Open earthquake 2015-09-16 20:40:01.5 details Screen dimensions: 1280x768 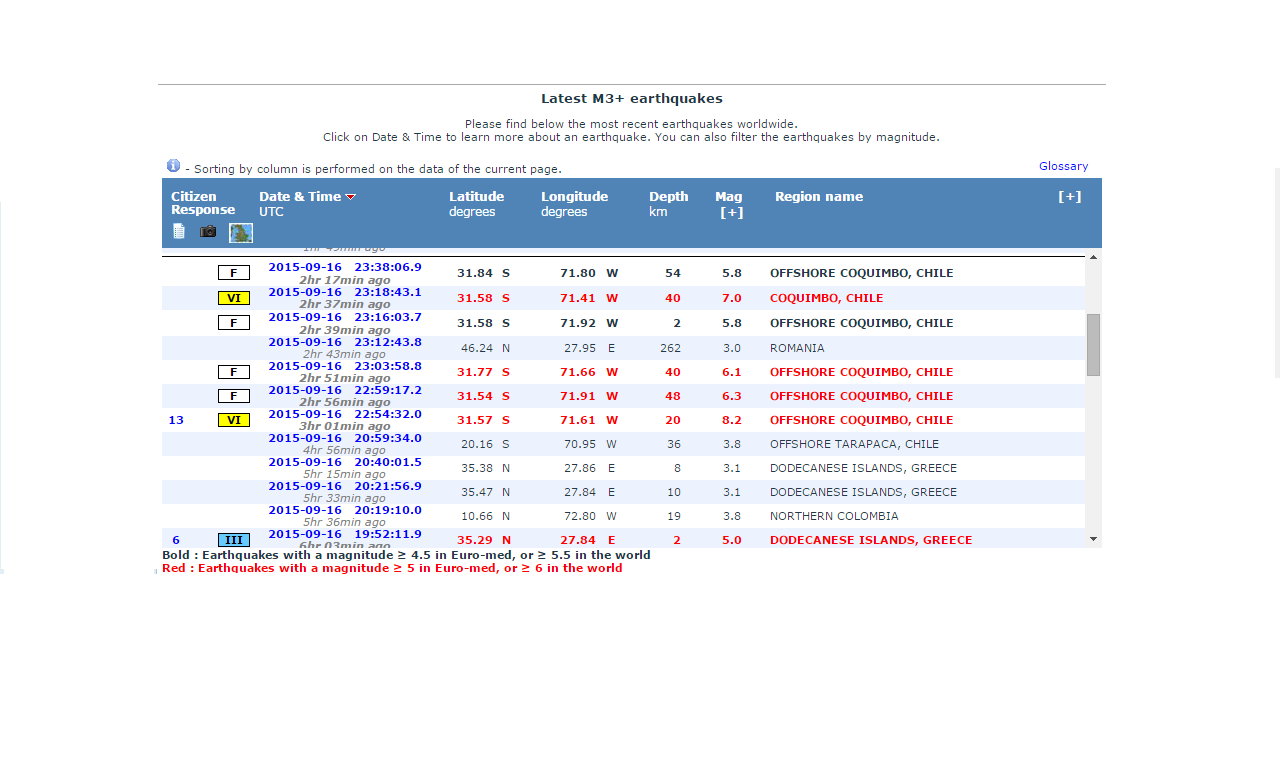[345, 462]
